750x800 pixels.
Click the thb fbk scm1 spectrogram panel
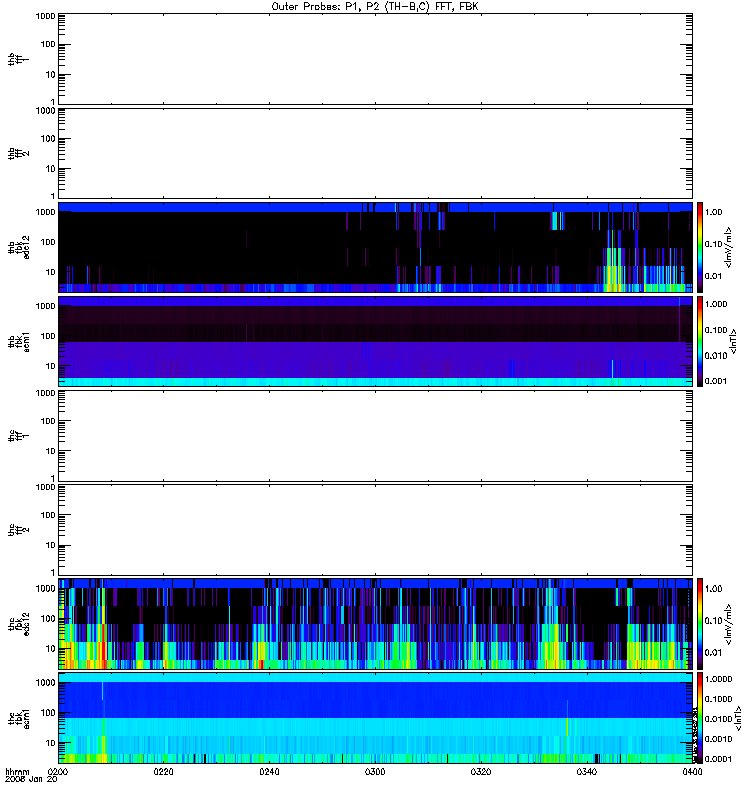click(x=376, y=341)
